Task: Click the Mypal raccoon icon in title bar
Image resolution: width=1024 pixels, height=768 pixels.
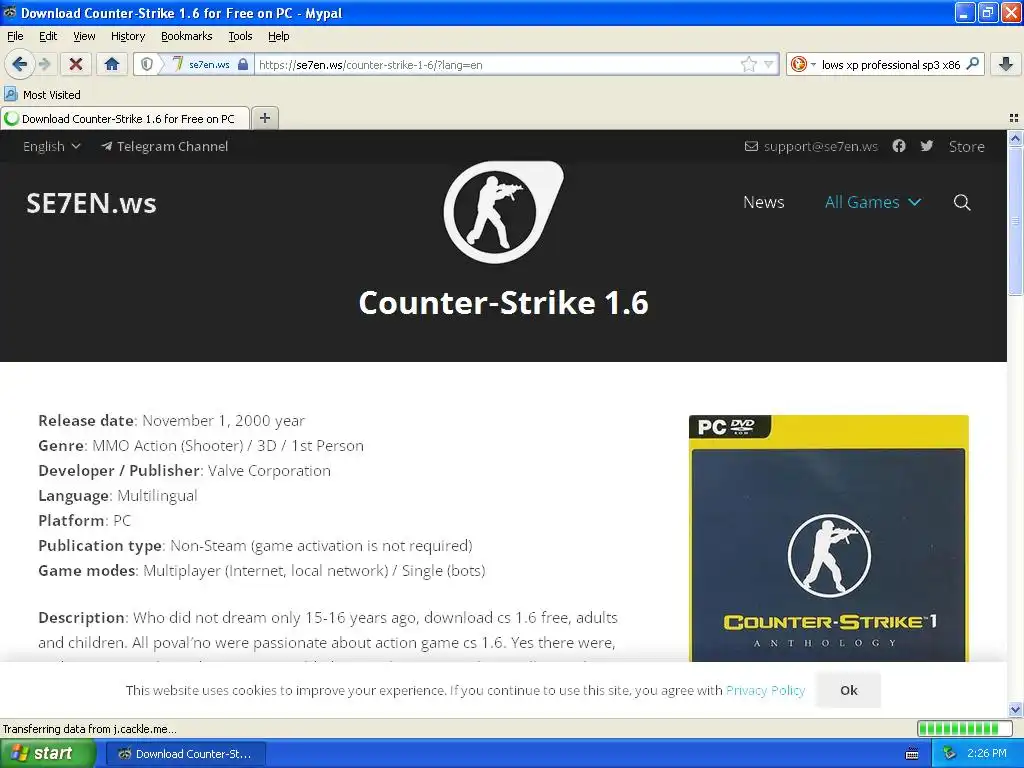Action: (x=10, y=12)
